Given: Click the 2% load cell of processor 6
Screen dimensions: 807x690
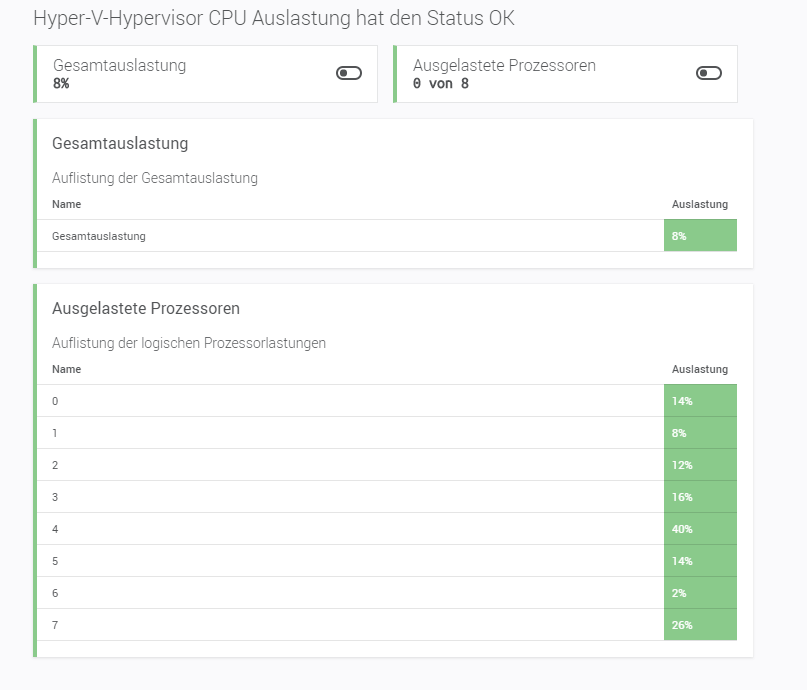Looking at the screenshot, I should click(700, 593).
